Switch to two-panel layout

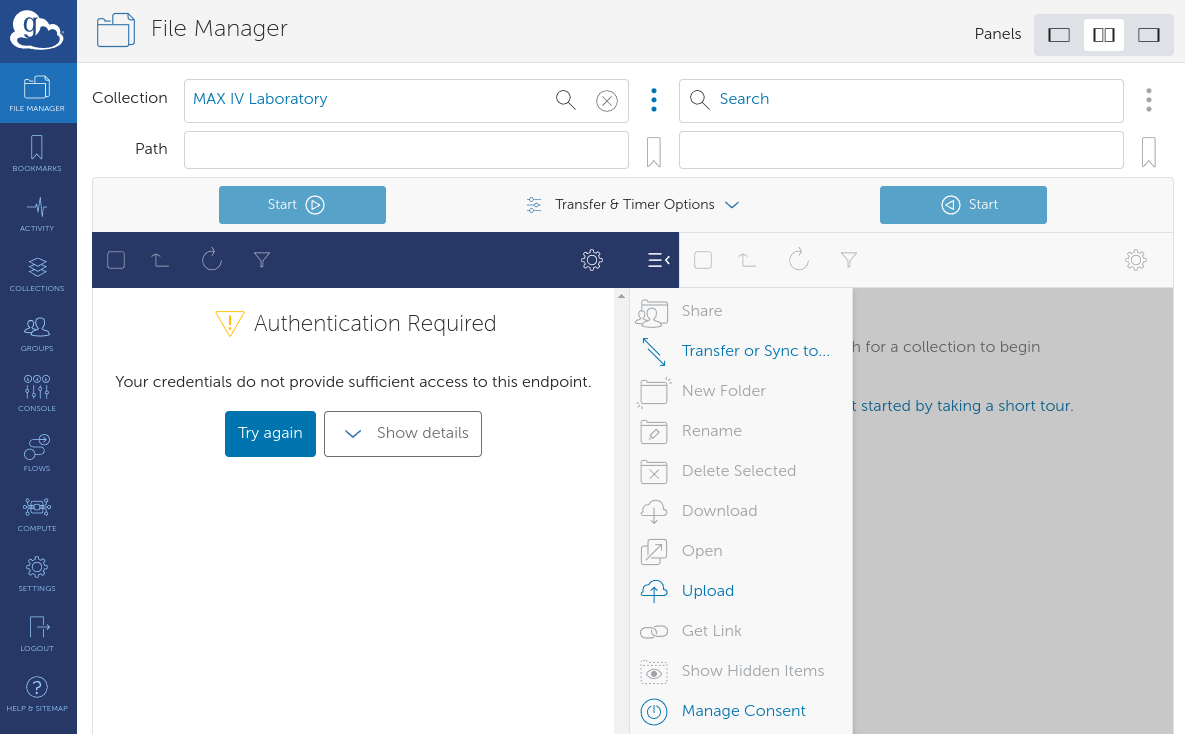click(x=1104, y=35)
